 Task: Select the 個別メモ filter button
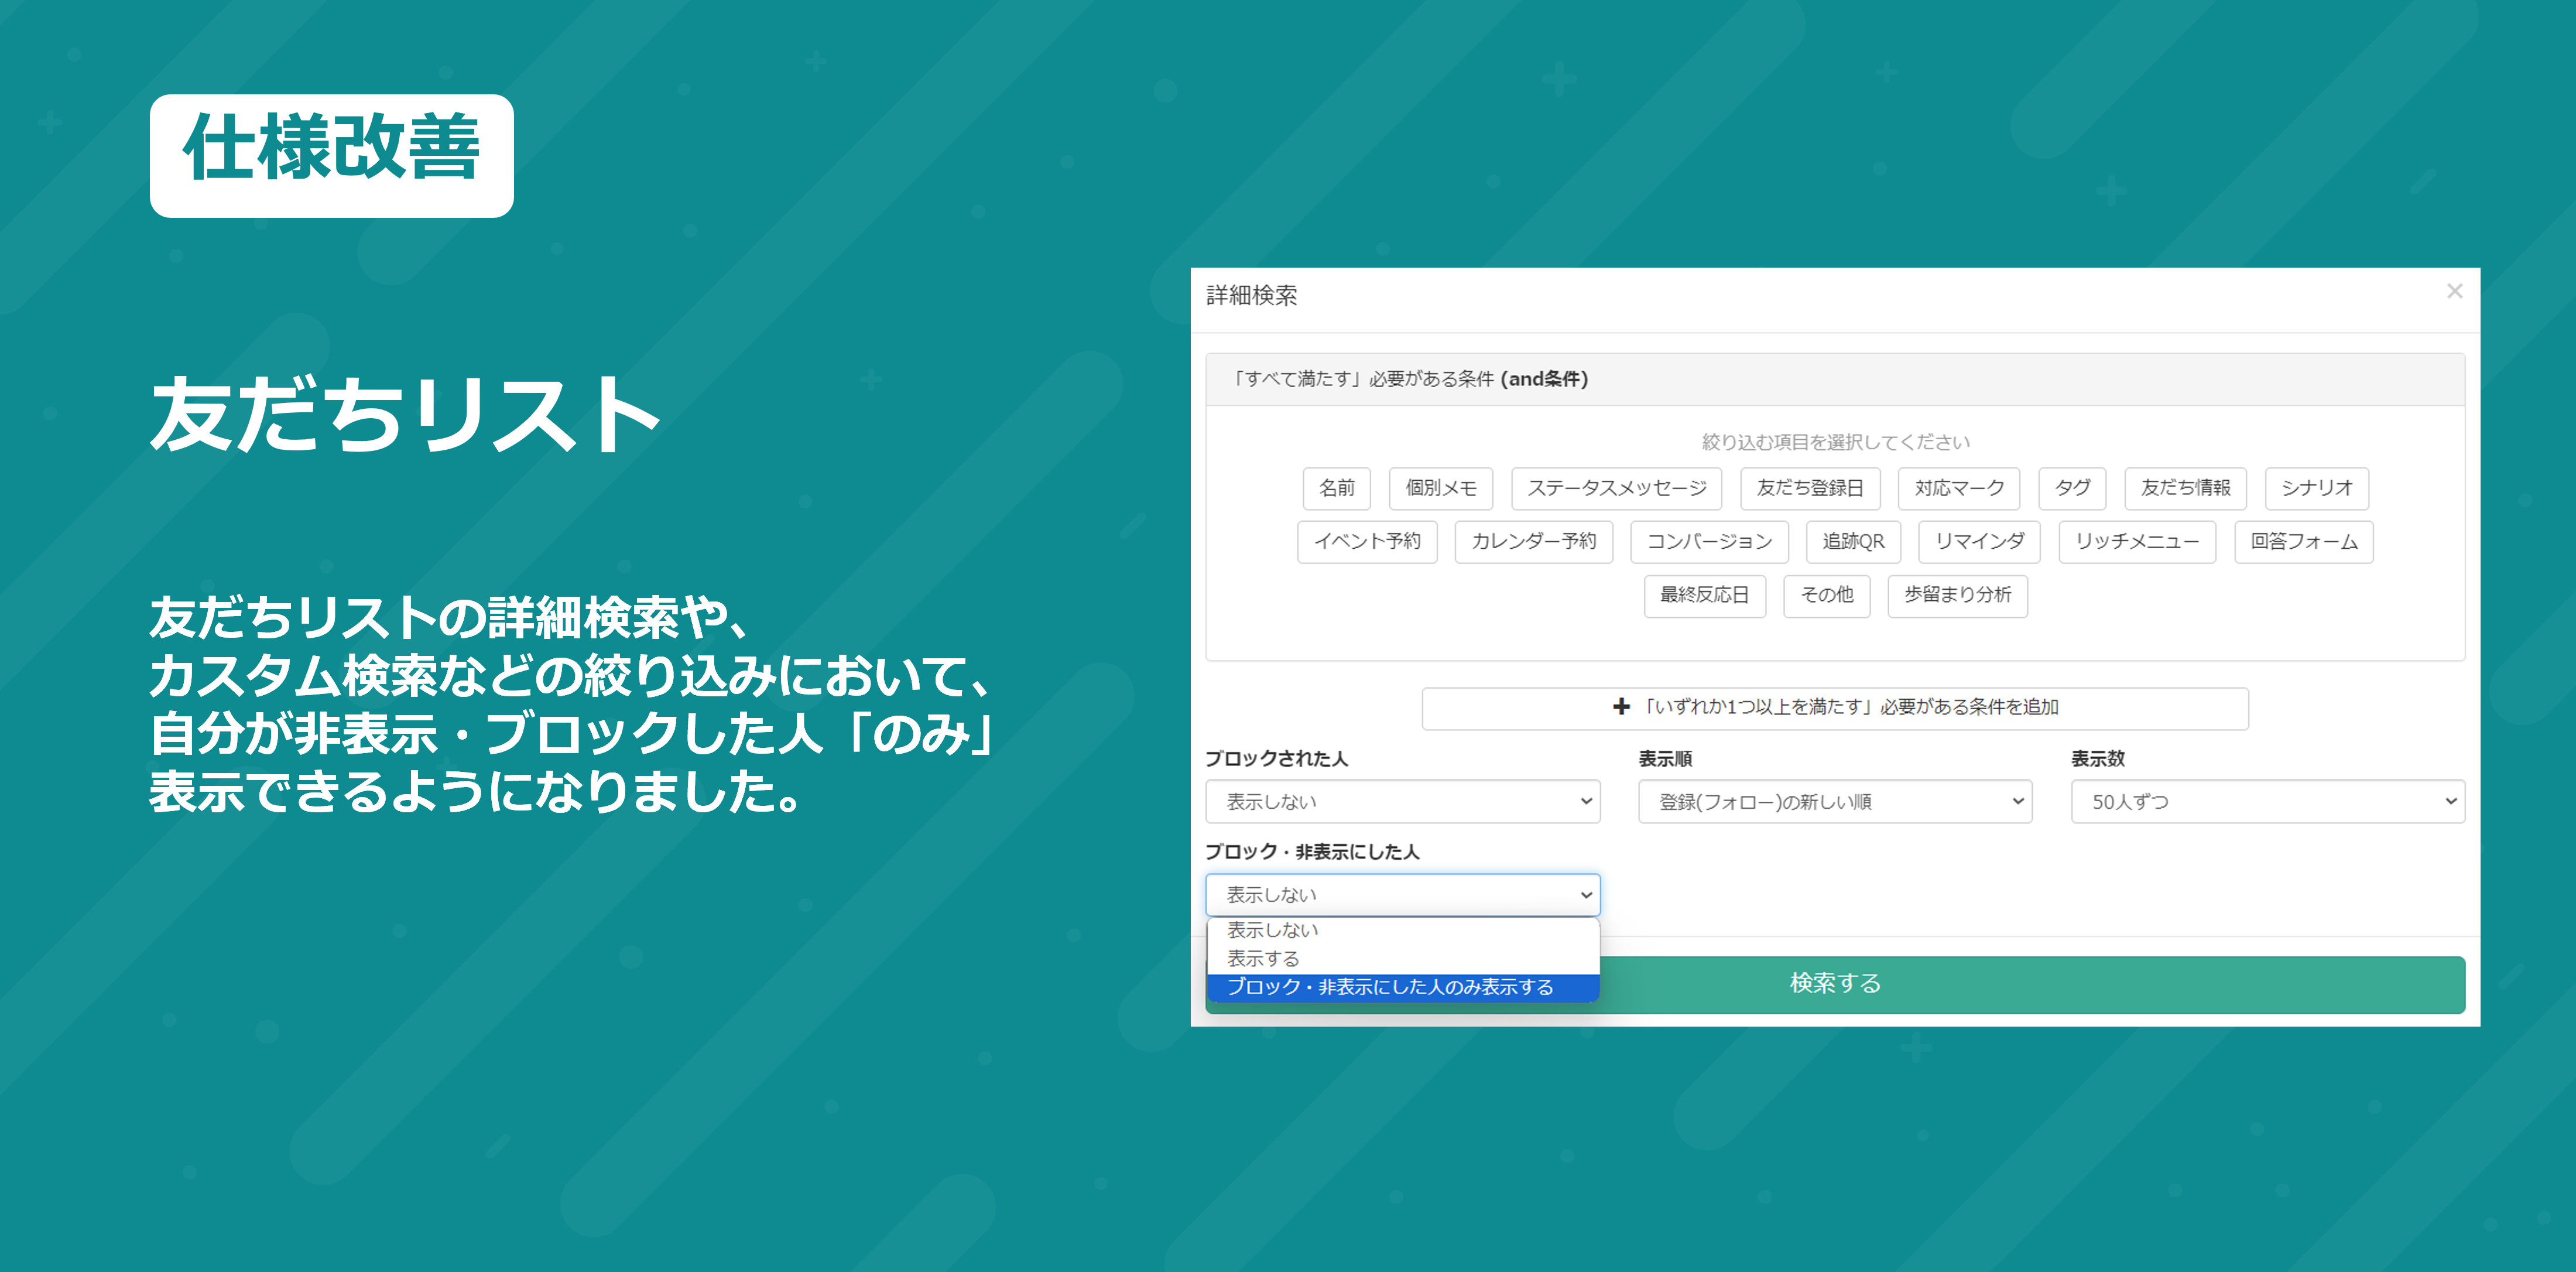(x=1440, y=488)
